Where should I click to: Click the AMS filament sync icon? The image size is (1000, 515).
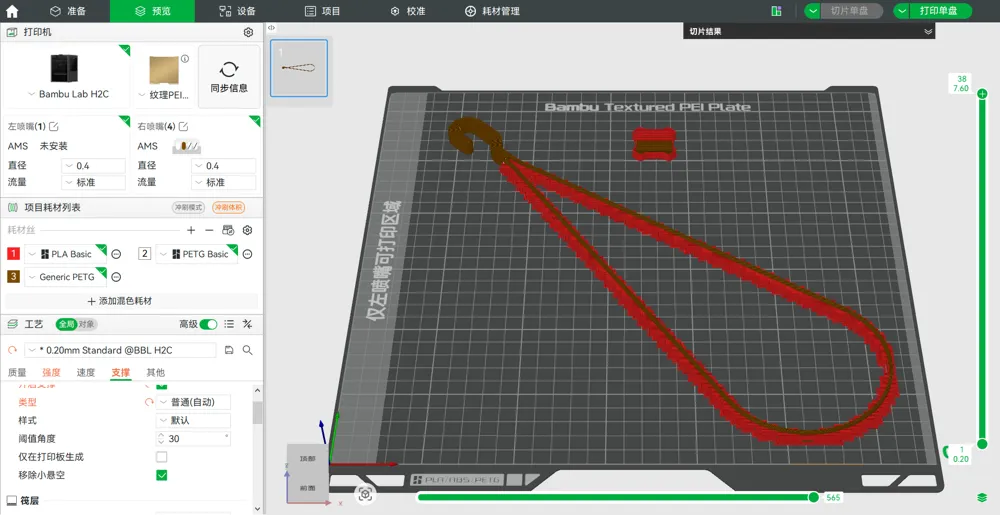click(228, 230)
